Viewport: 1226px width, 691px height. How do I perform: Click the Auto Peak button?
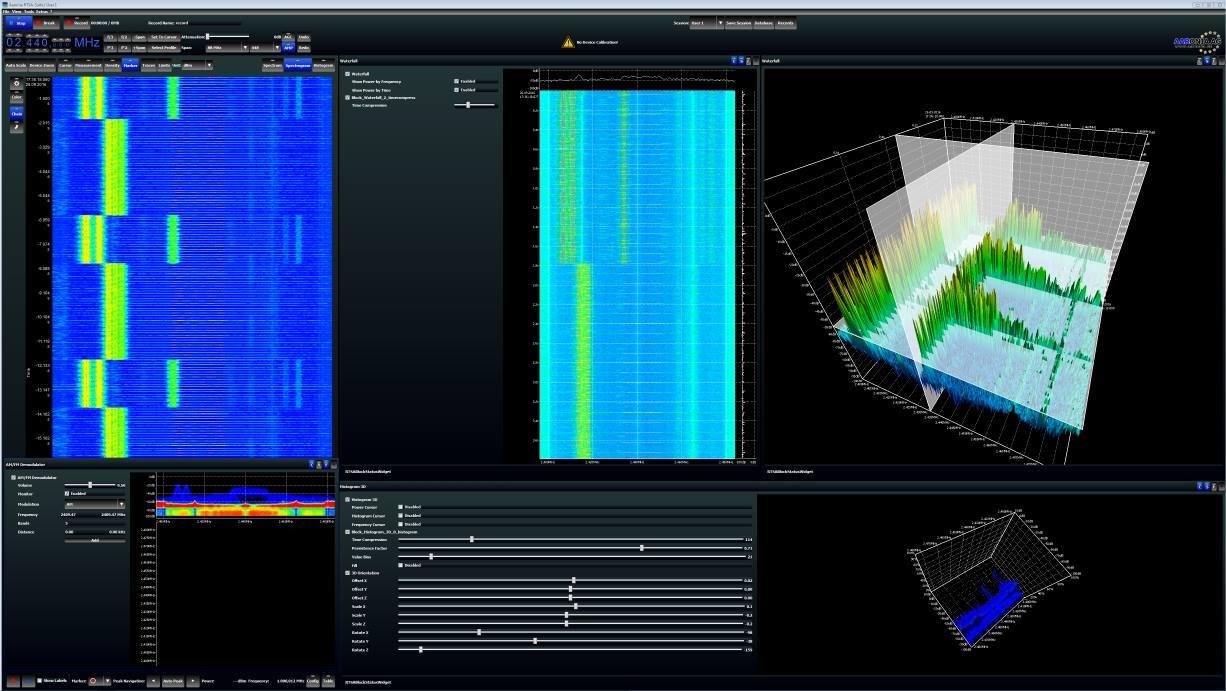click(173, 681)
